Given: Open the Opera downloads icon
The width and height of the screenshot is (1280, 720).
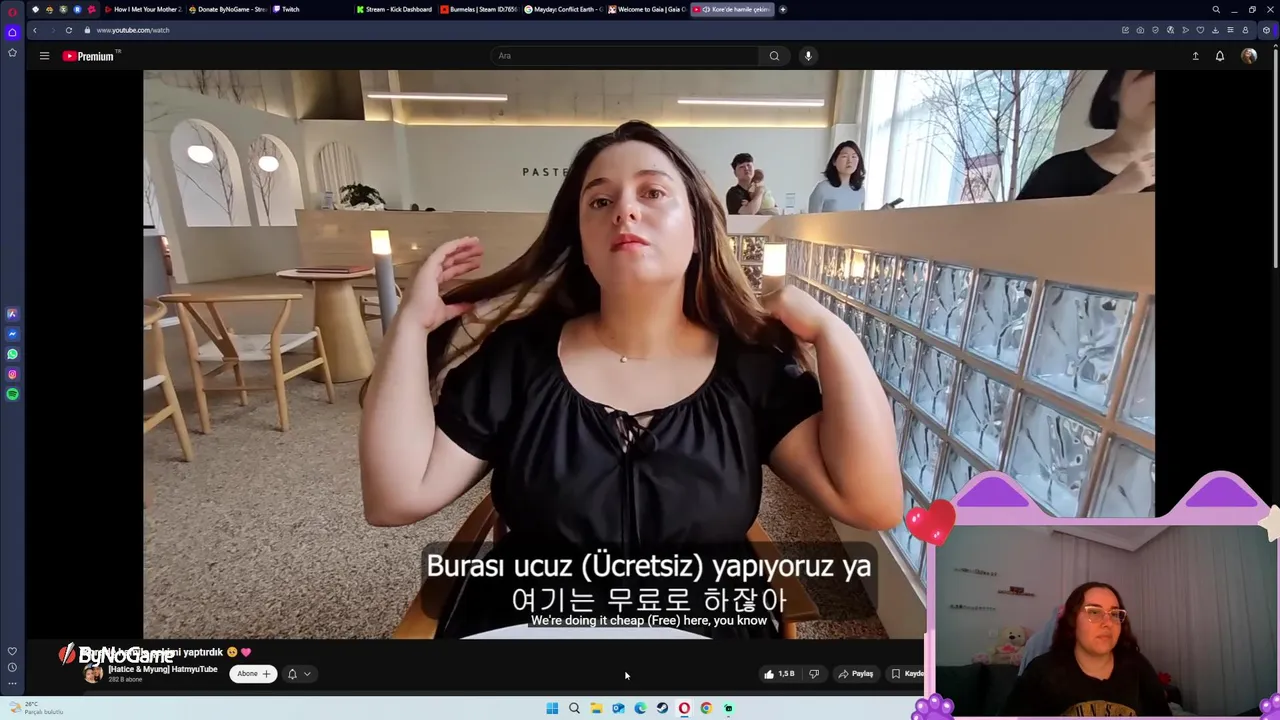Looking at the screenshot, I should coord(1215,30).
